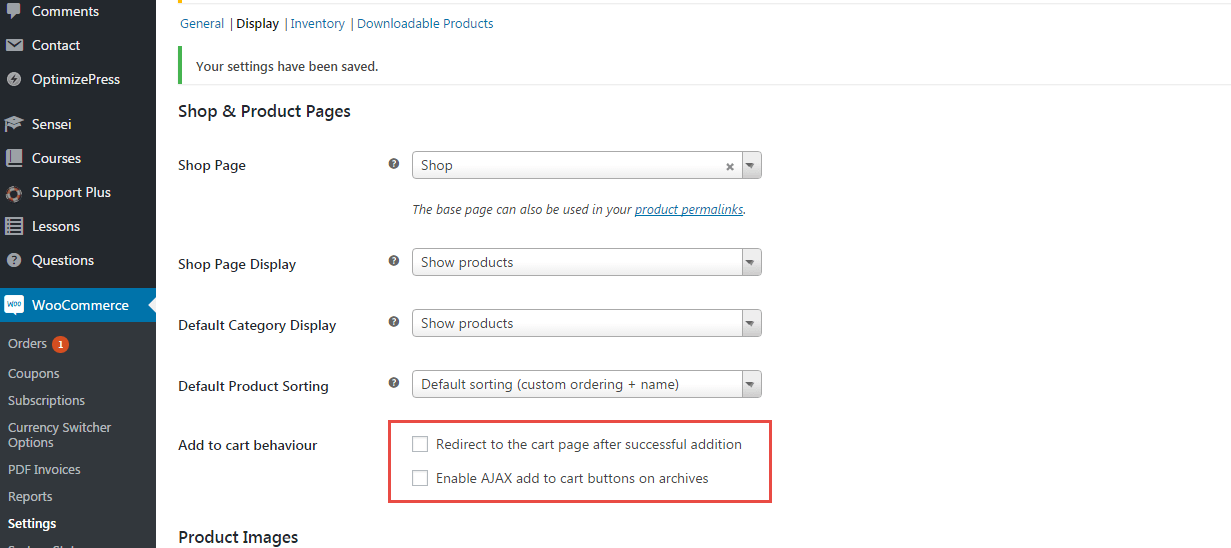Switch to the Downloadable Products sub-tab
Viewport: 1231px width, 548px height.
[425, 23]
